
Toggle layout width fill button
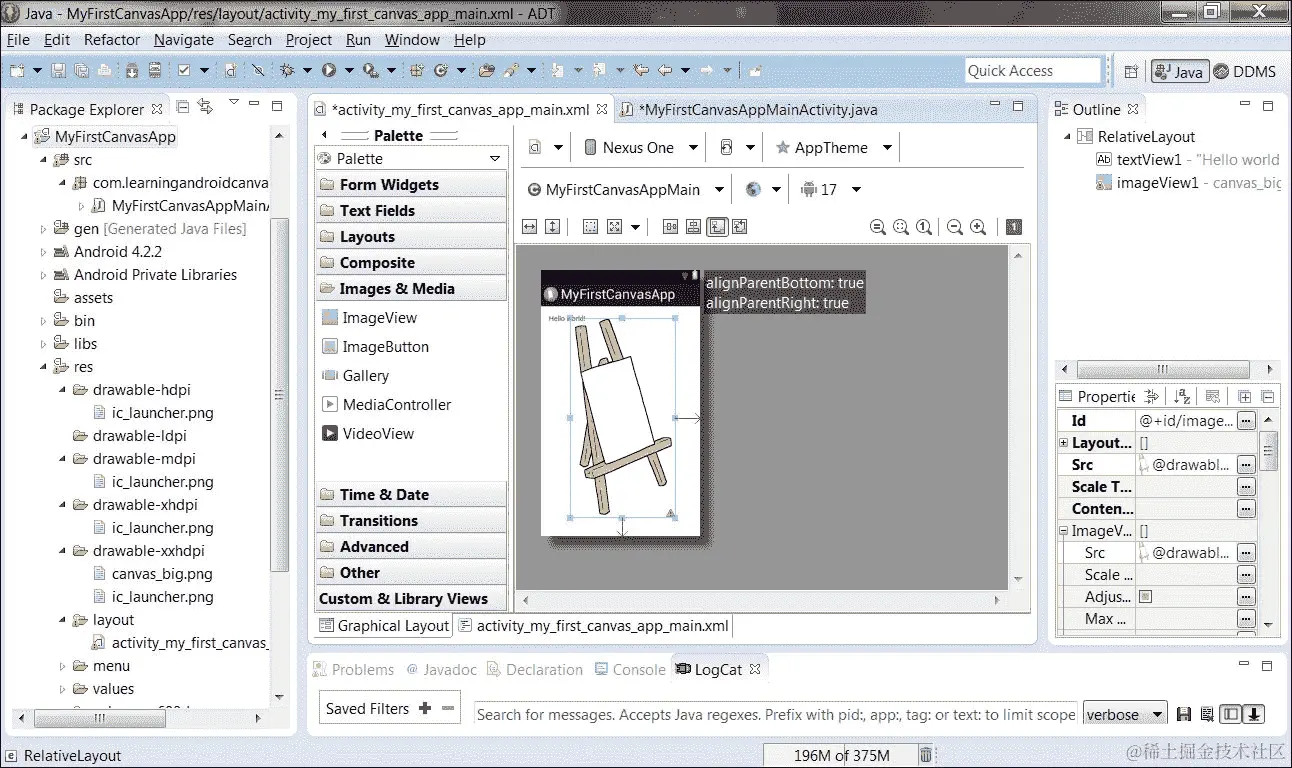(530, 227)
